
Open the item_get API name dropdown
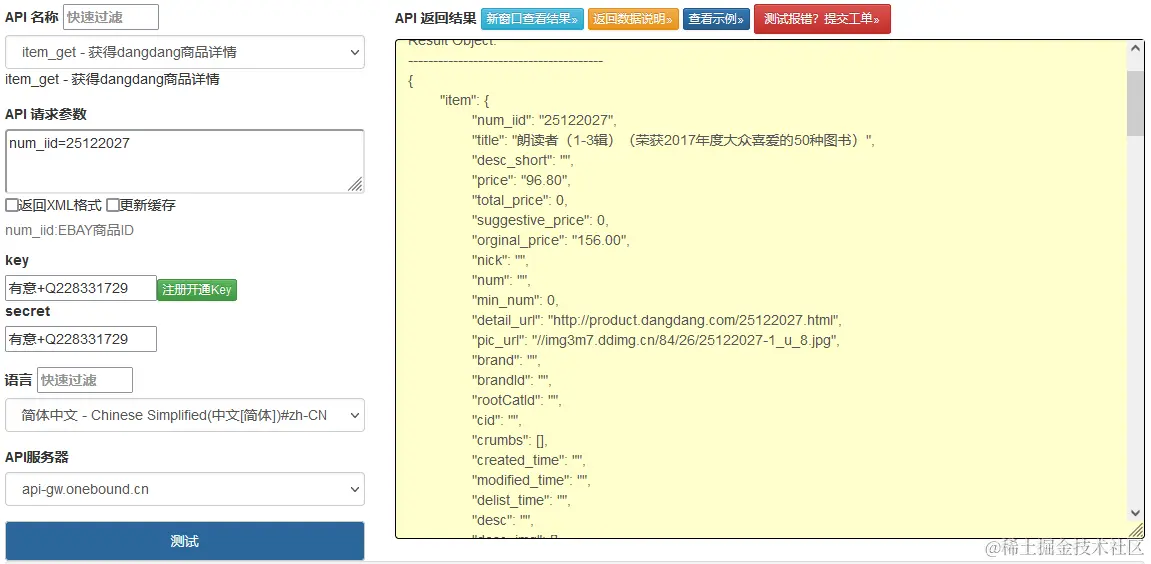185,52
